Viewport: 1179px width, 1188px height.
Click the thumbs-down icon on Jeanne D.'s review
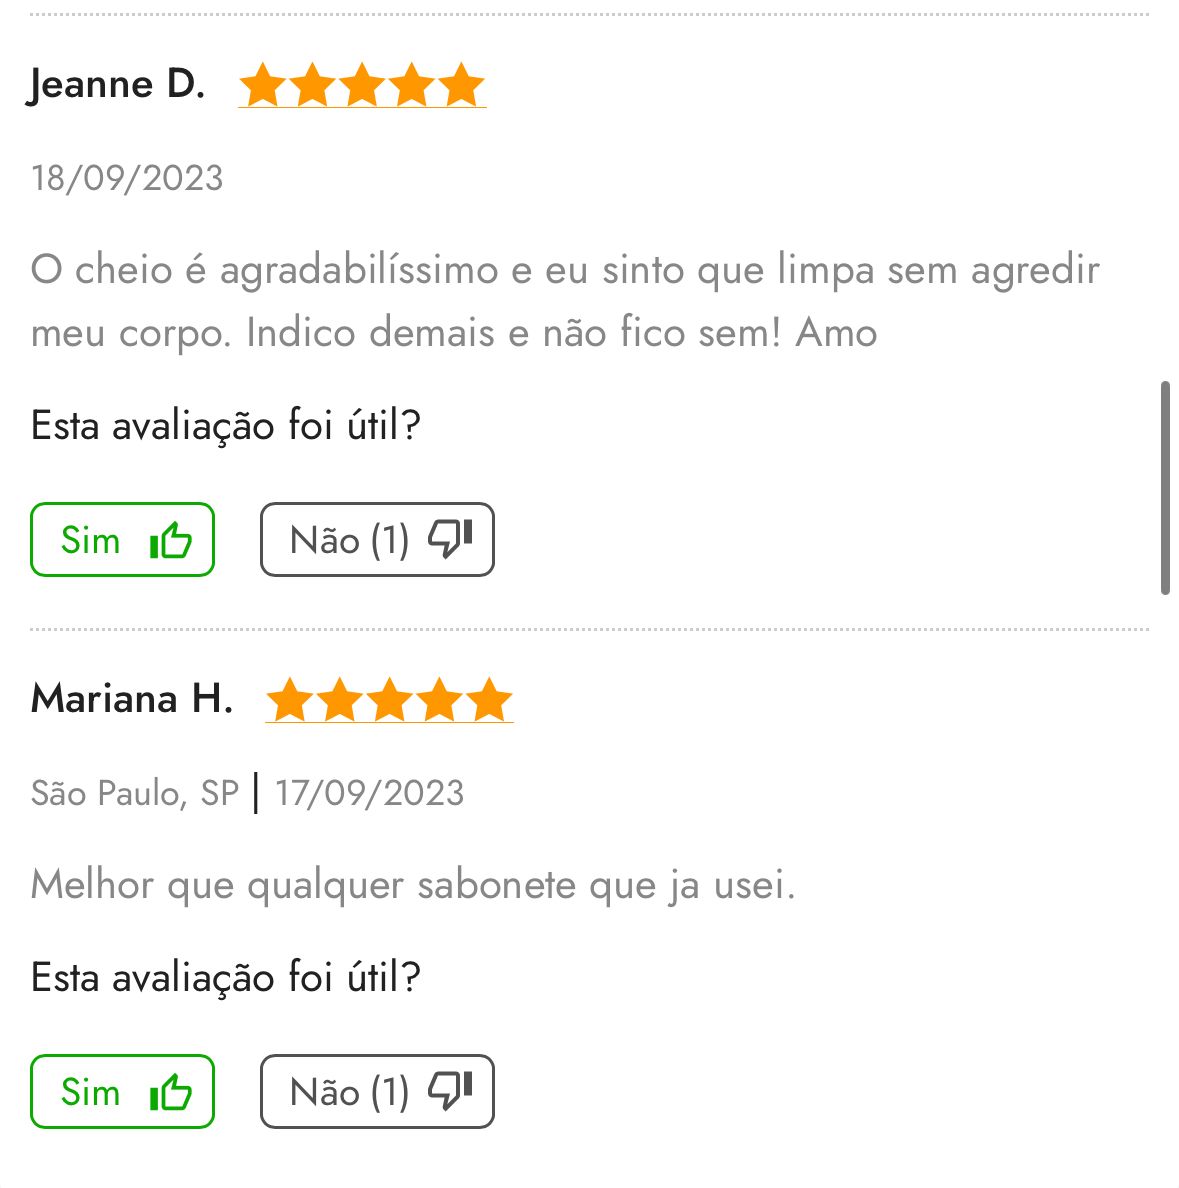449,539
